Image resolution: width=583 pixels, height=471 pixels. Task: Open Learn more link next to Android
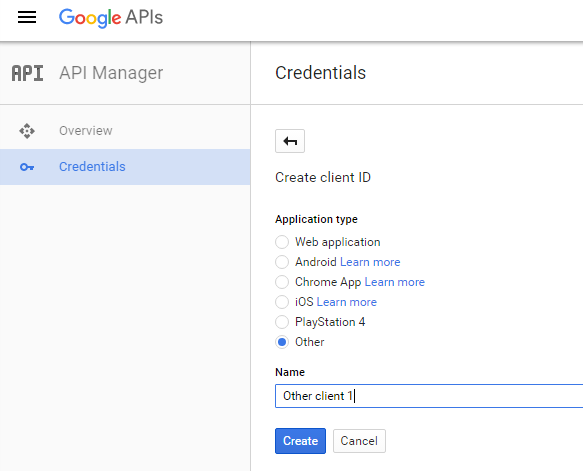point(370,262)
